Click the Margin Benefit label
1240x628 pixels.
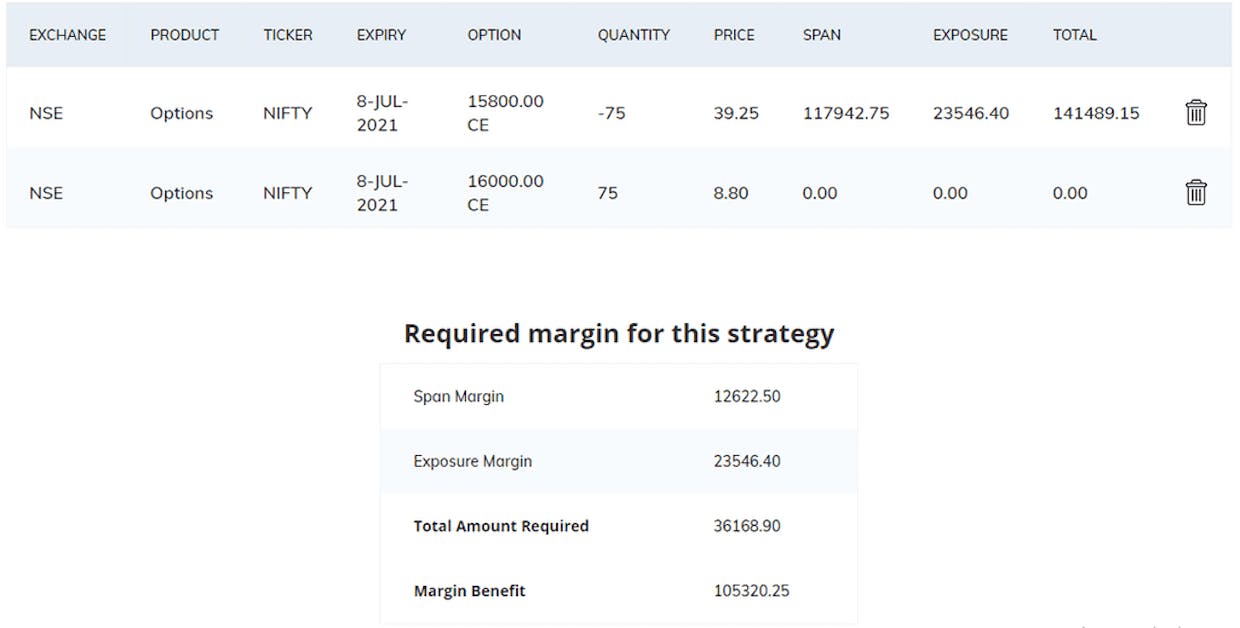pyautogui.click(x=469, y=591)
